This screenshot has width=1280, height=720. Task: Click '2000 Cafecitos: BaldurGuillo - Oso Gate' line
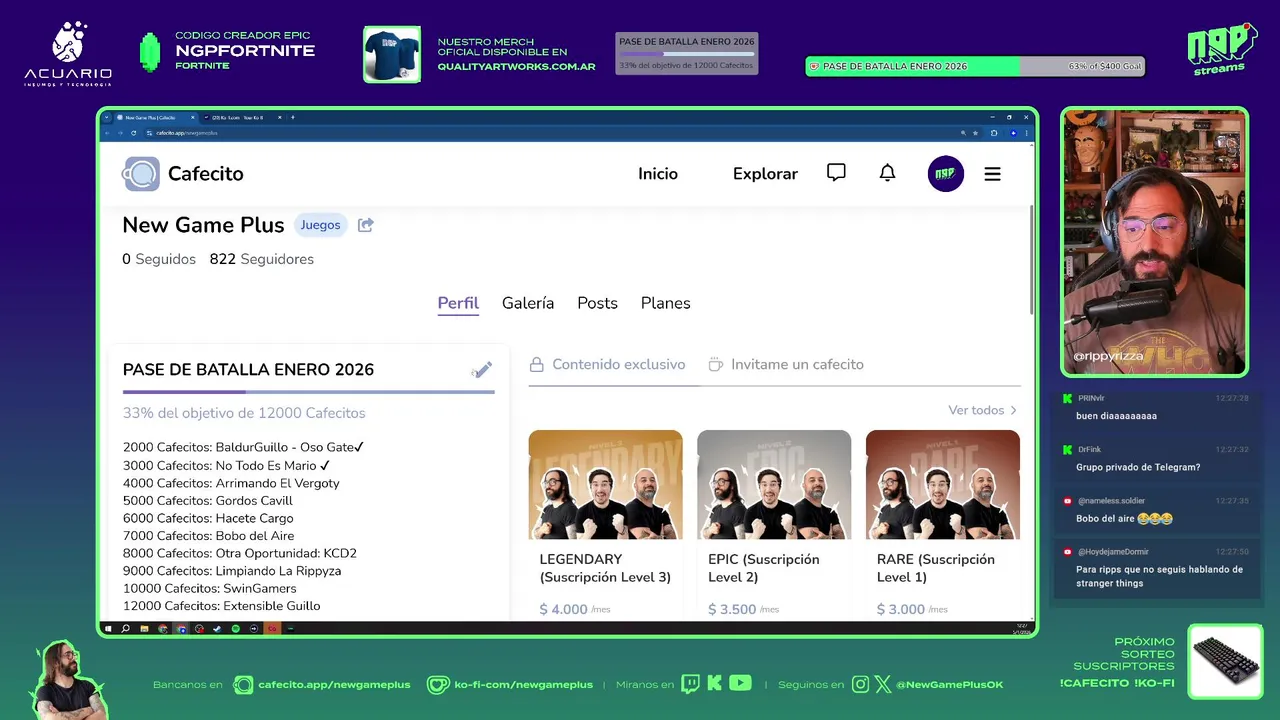(243, 447)
